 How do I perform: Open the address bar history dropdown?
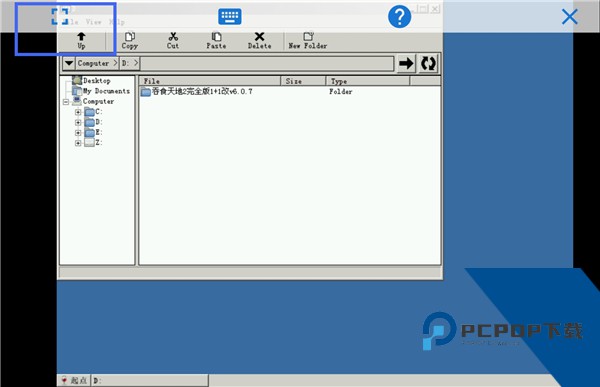pos(69,63)
